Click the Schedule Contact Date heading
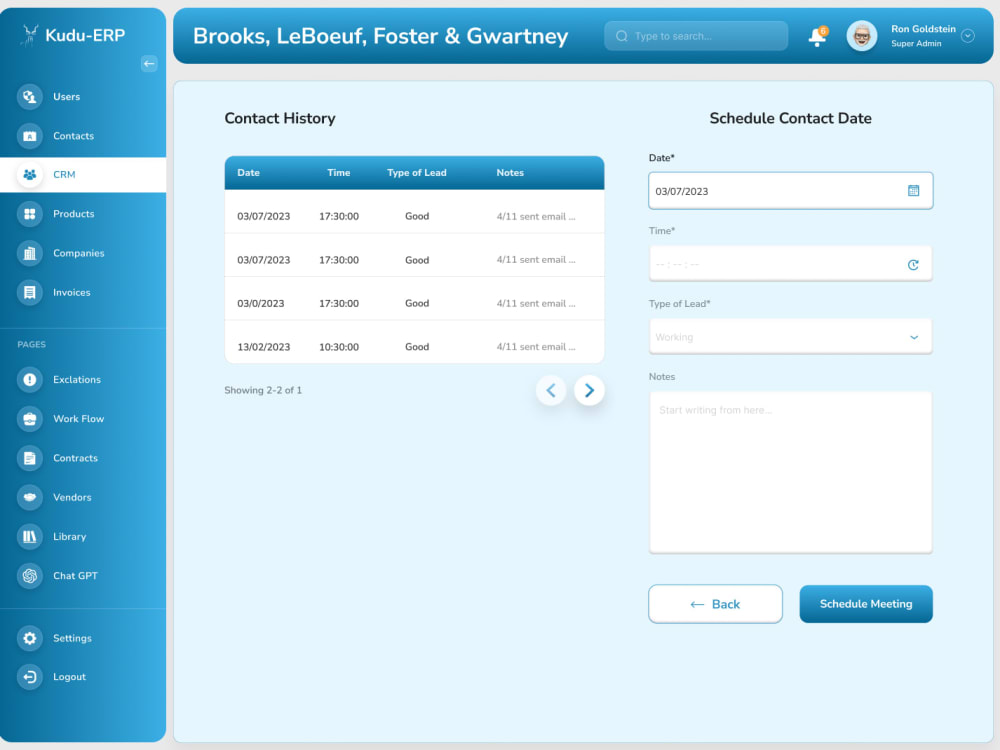 (790, 119)
